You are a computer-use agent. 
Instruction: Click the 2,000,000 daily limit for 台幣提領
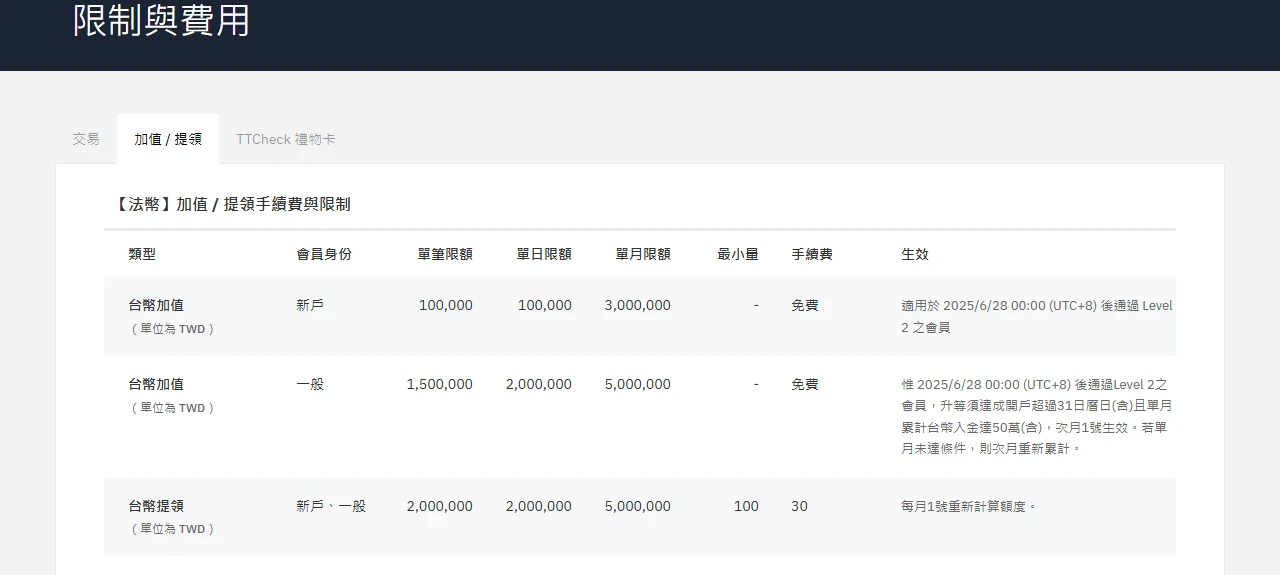click(x=539, y=506)
